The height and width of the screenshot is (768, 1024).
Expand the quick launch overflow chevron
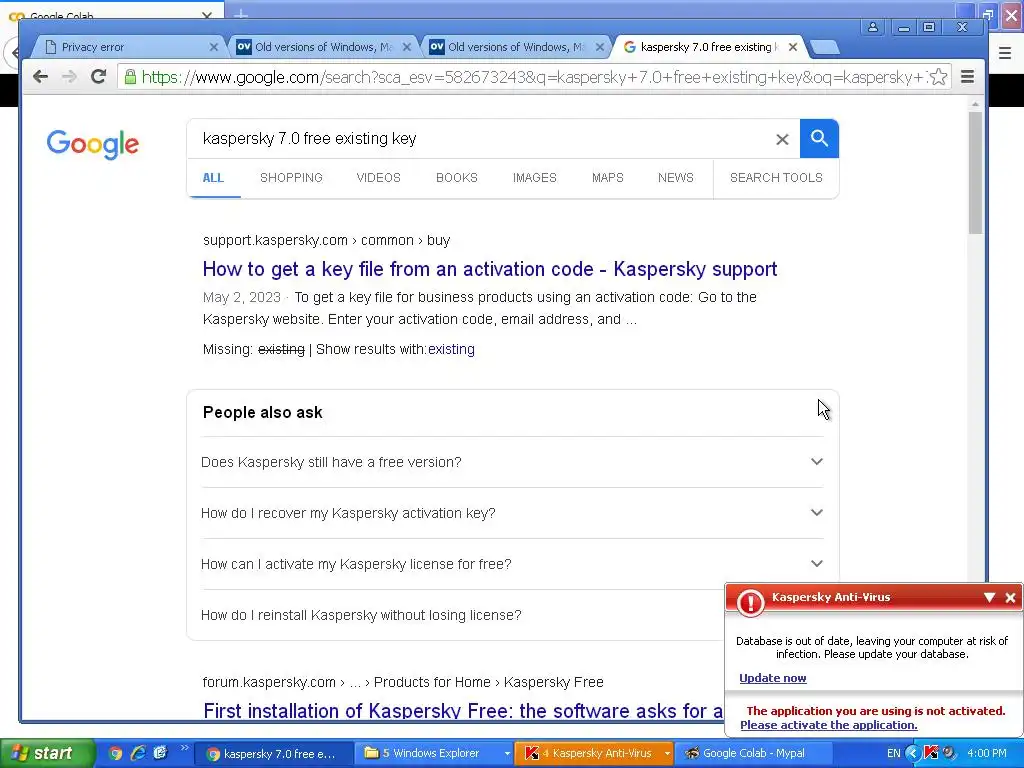click(184, 748)
